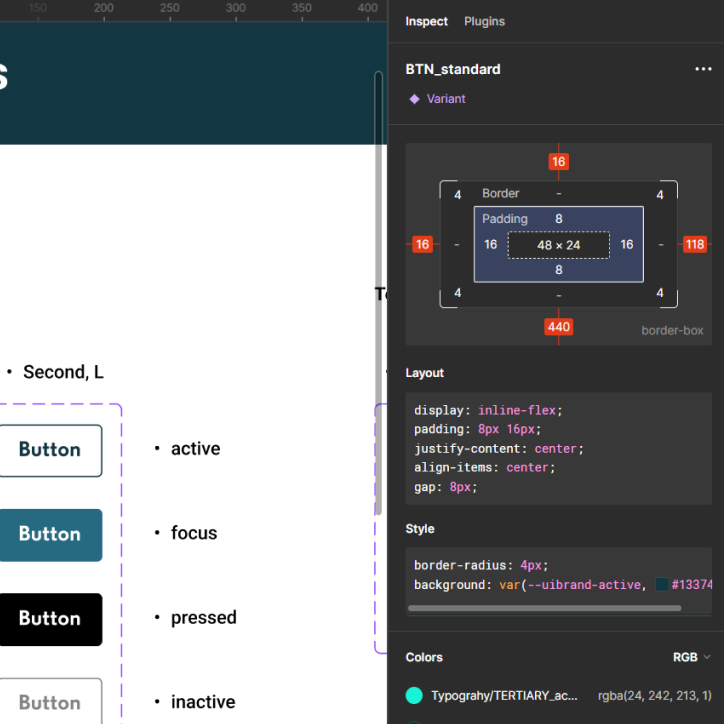The image size is (724, 724).
Task: Click the teal Typograhy/TERTIARY color swatch
Action: pyautogui.click(x=414, y=695)
